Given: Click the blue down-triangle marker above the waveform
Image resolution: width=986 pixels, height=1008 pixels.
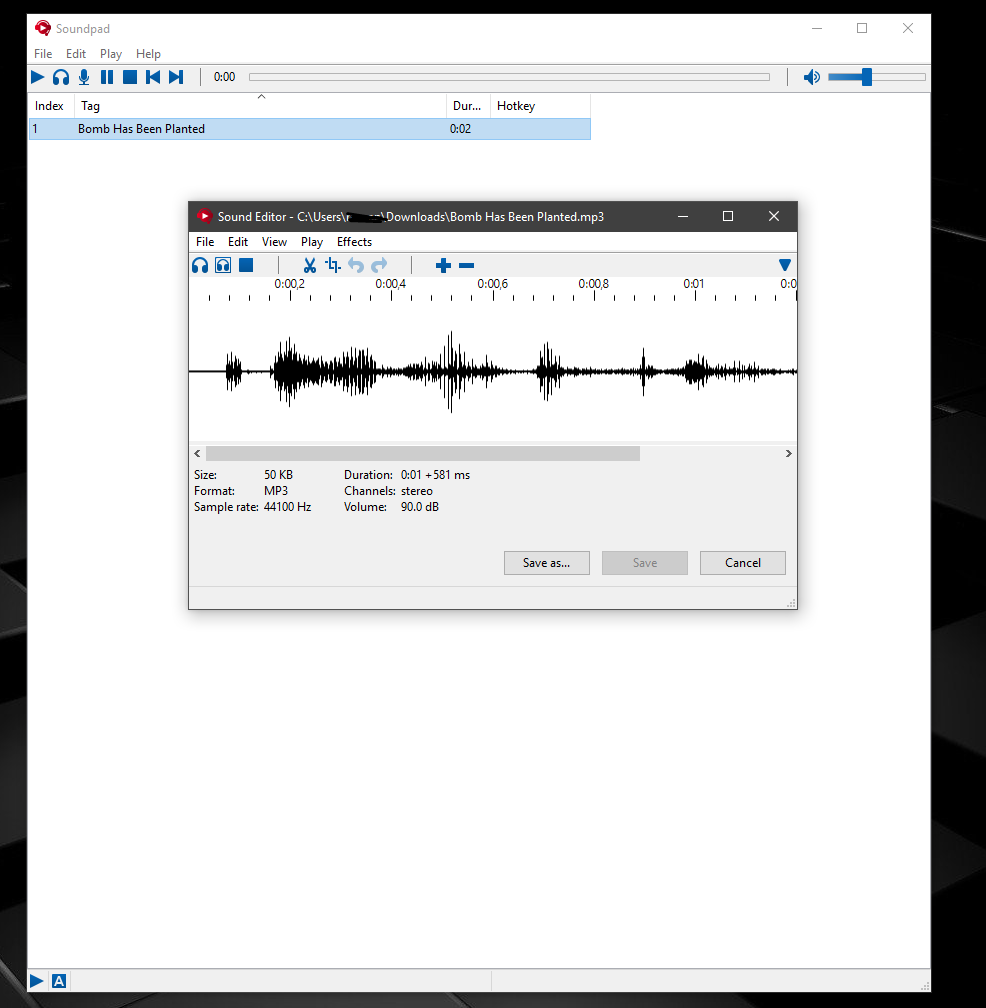Looking at the screenshot, I should 785,265.
